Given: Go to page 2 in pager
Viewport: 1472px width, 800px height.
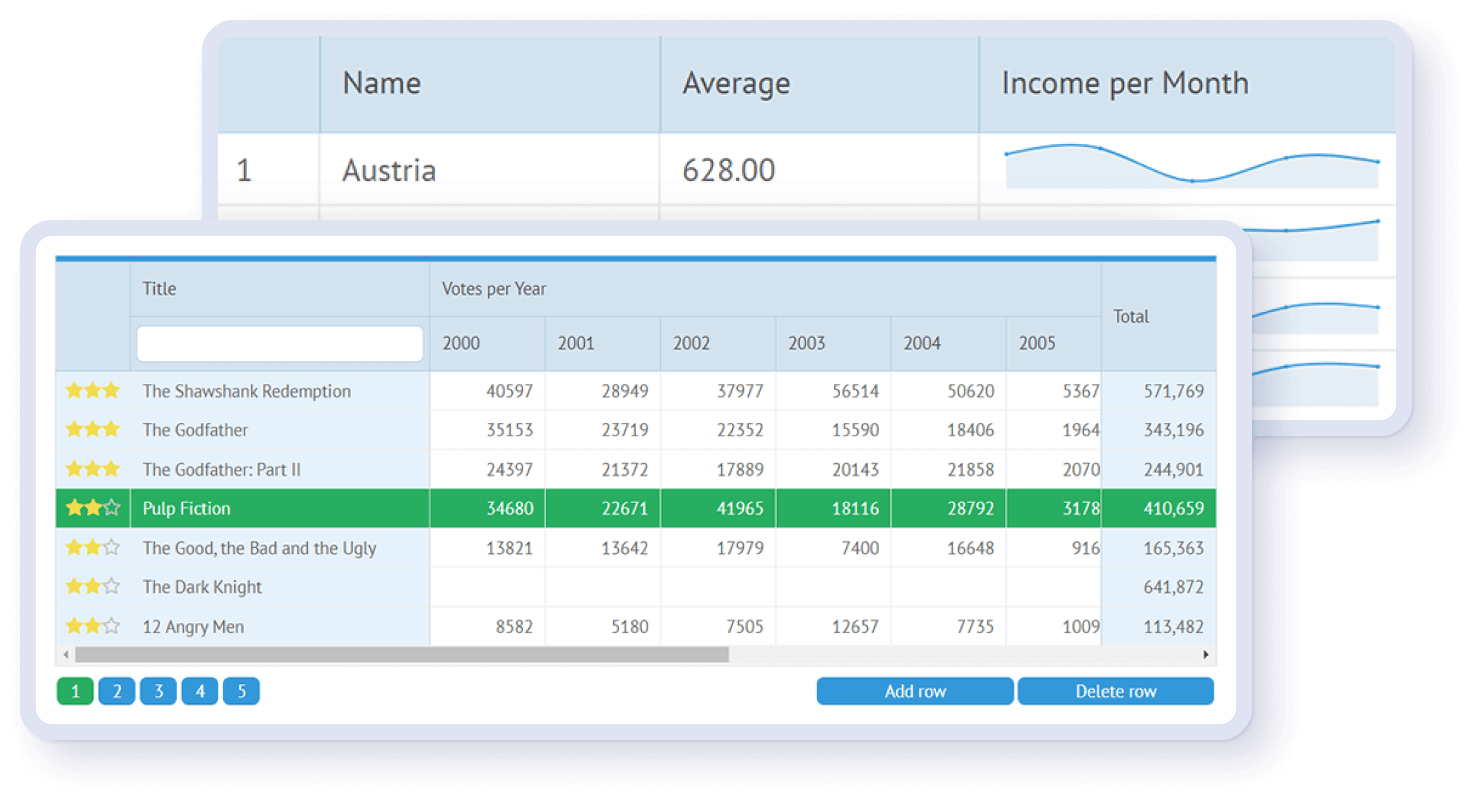Looking at the screenshot, I should tap(116, 691).
